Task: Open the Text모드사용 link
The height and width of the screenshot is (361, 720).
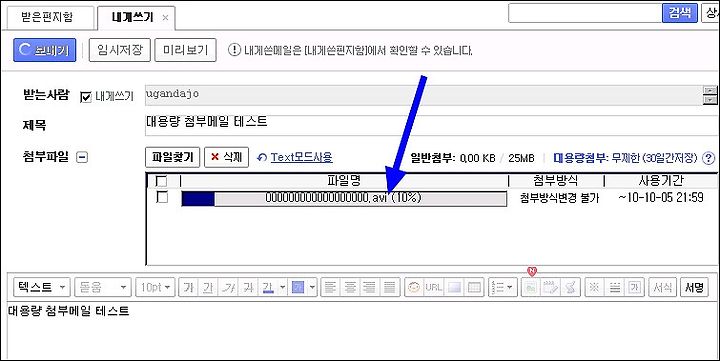Action: pyautogui.click(x=301, y=158)
